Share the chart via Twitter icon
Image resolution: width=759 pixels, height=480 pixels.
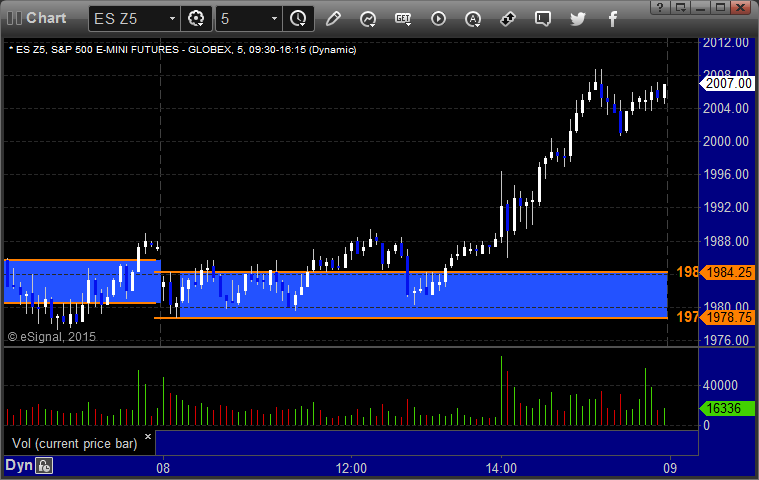click(577, 19)
